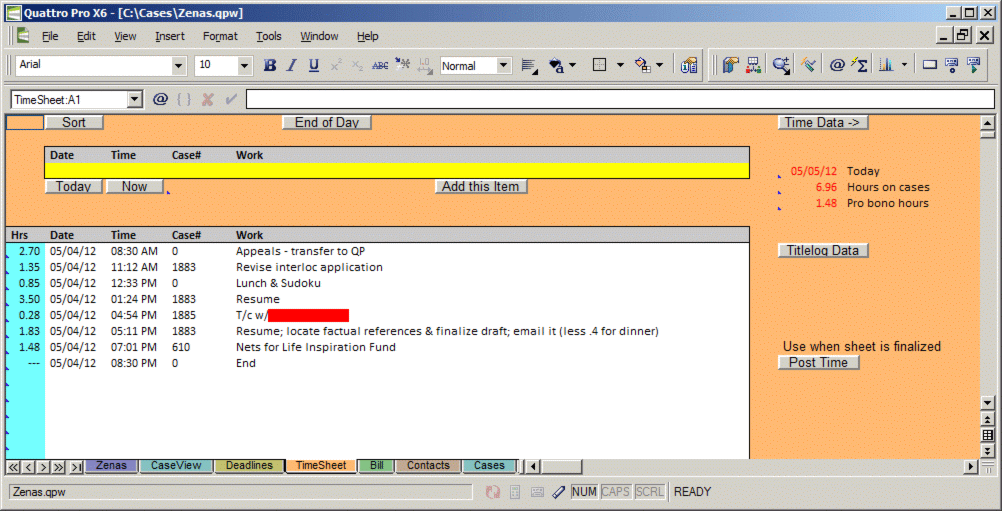Click the cell alignment icon
The image size is (1002, 511).
[529, 66]
